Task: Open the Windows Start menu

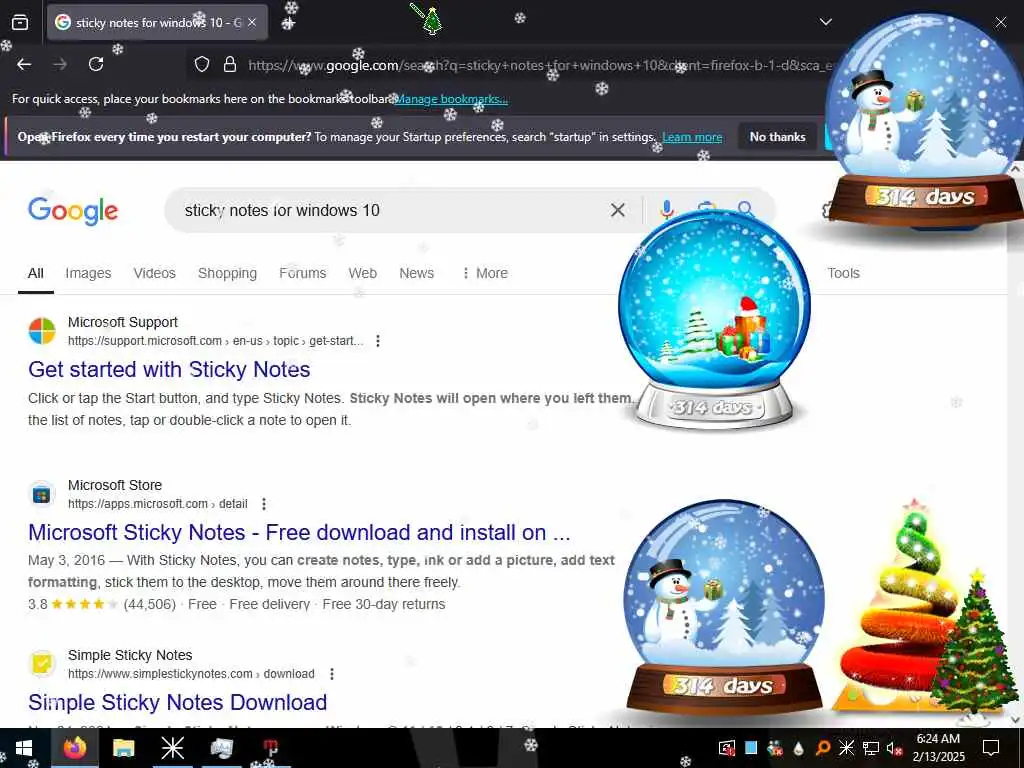Action: [24, 748]
